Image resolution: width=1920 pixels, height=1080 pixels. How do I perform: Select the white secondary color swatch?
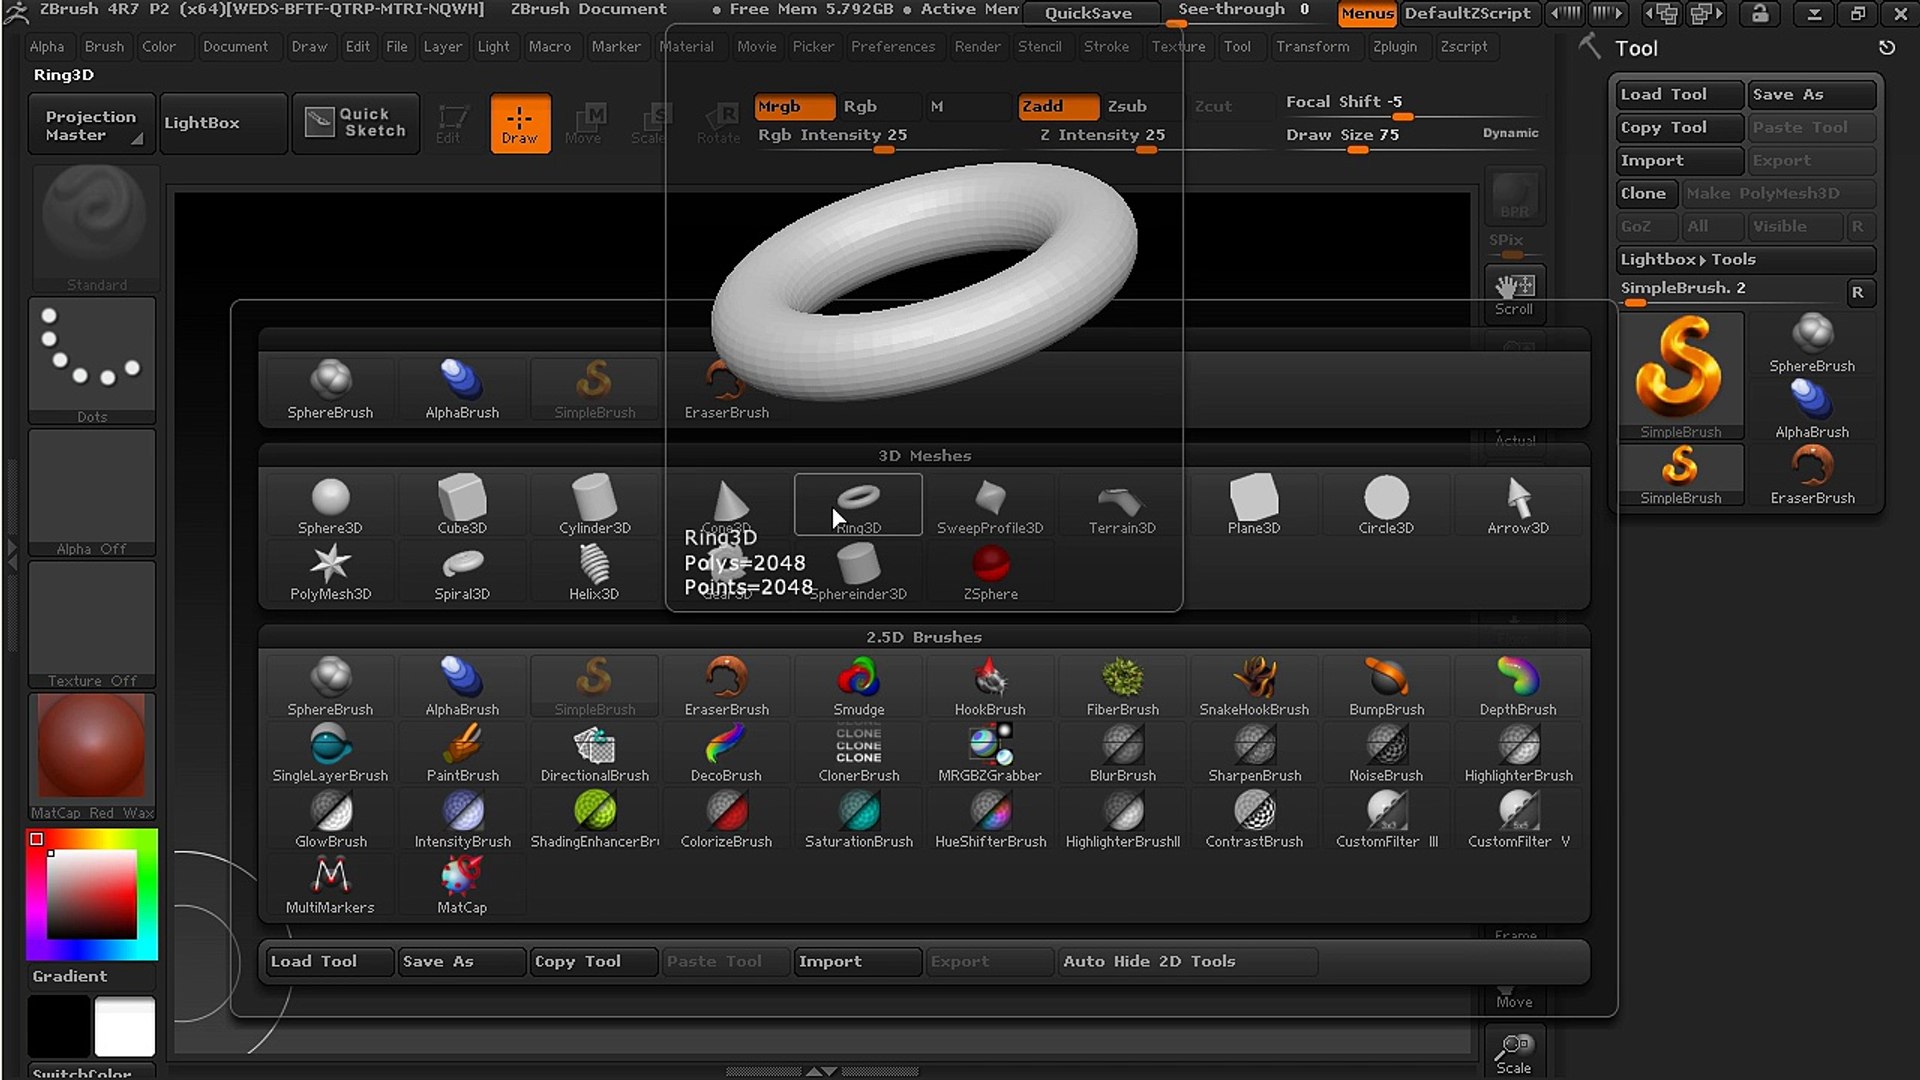tap(125, 1026)
